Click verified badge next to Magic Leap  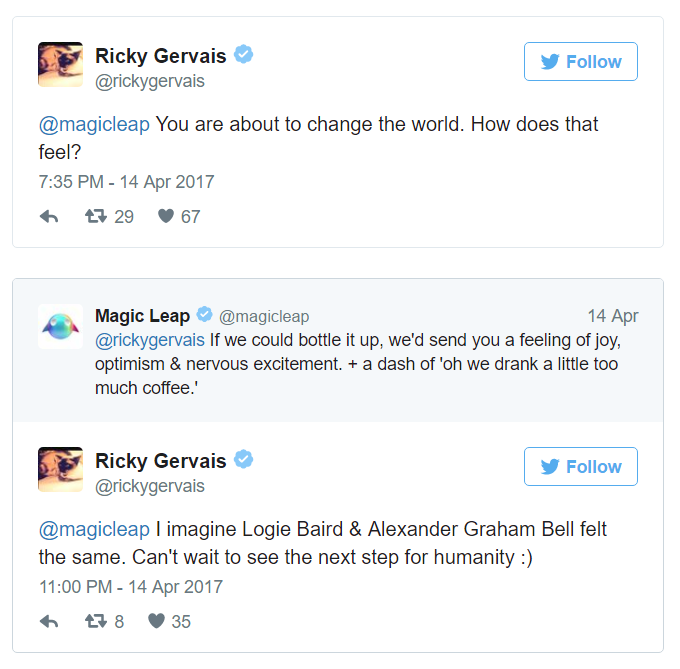[x=204, y=315]
